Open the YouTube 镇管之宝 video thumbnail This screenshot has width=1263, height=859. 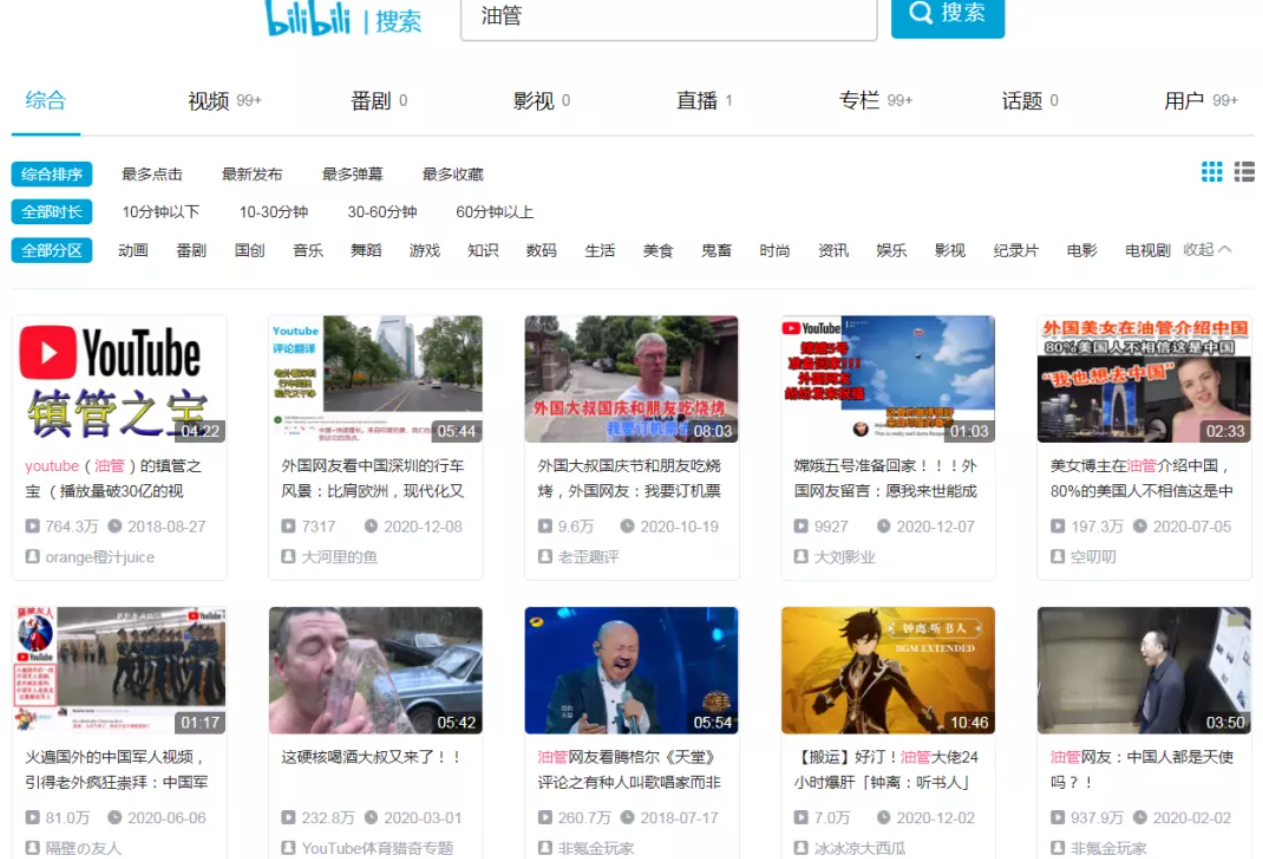(119, 379)
